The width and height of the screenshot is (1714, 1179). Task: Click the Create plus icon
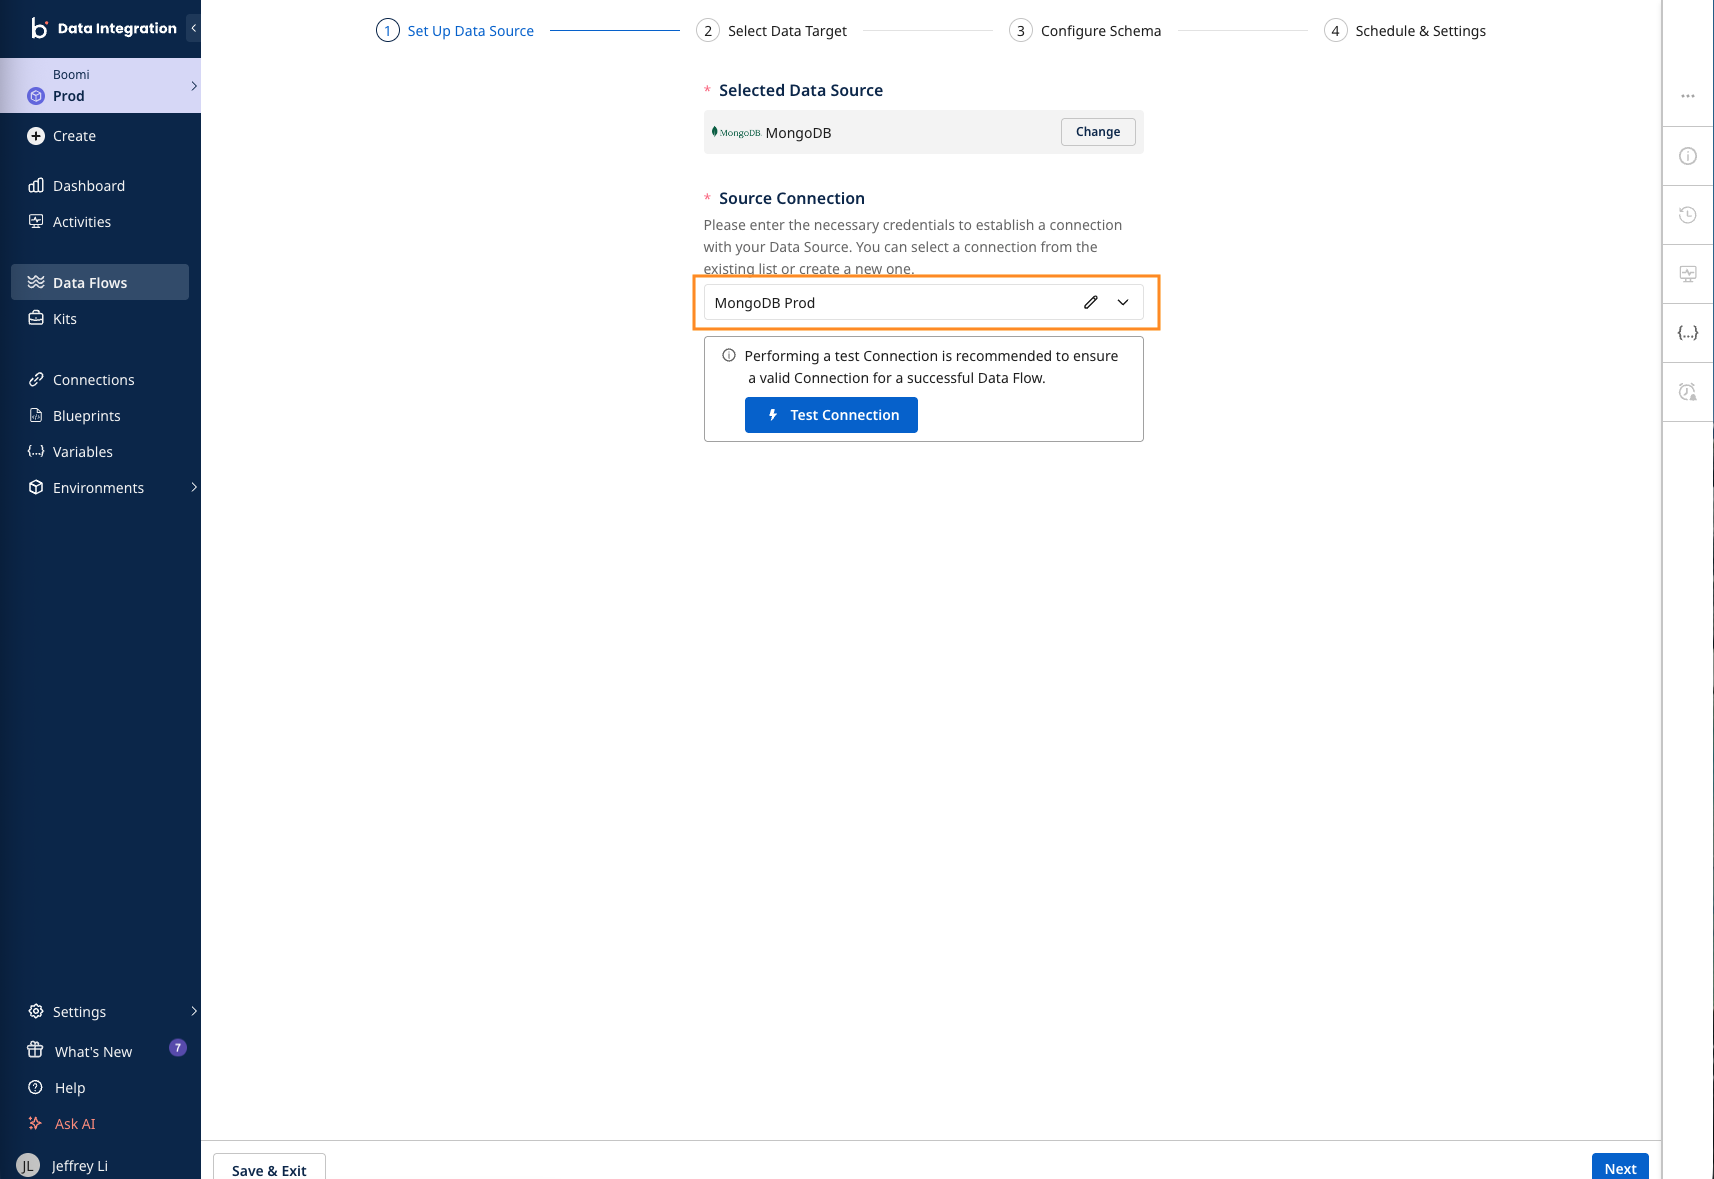coord(36,136)
